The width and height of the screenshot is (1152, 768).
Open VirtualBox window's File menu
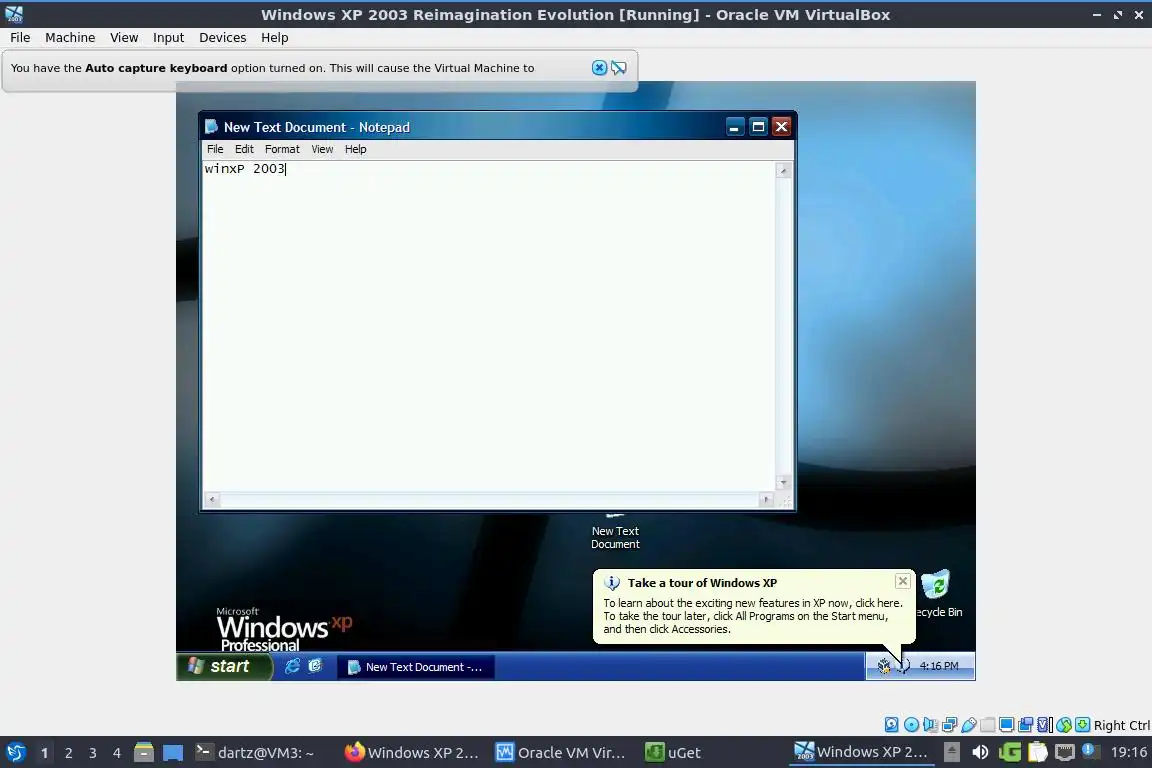click(20, 37)
